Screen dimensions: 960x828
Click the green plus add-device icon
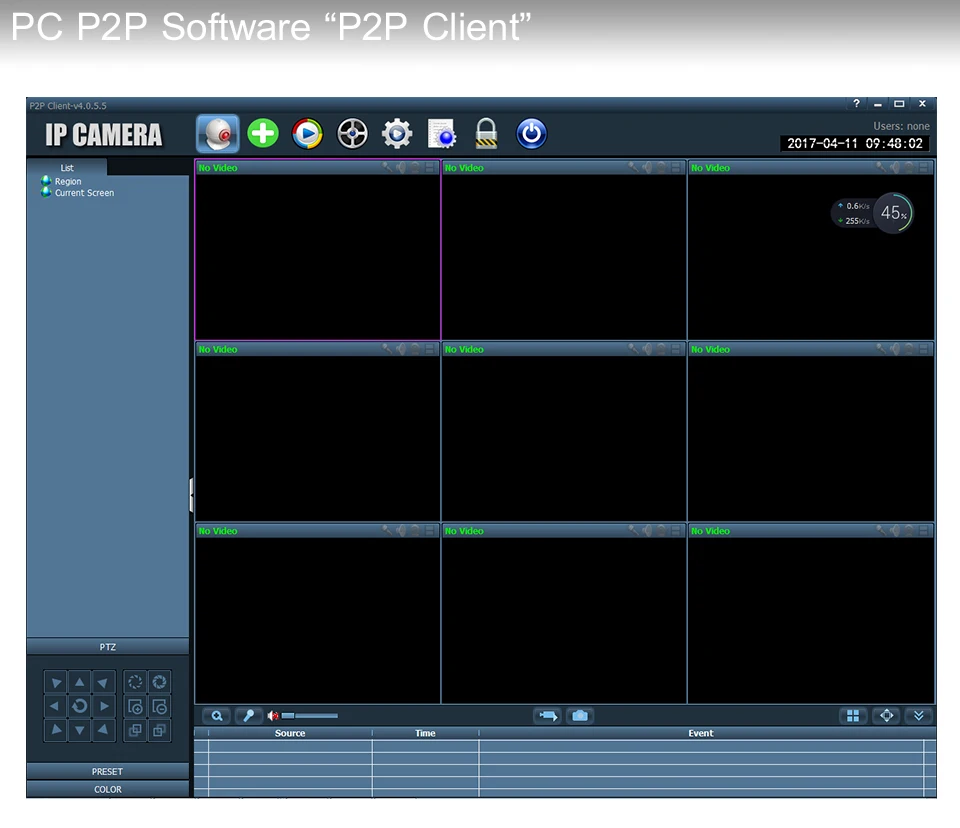[263, 133]
